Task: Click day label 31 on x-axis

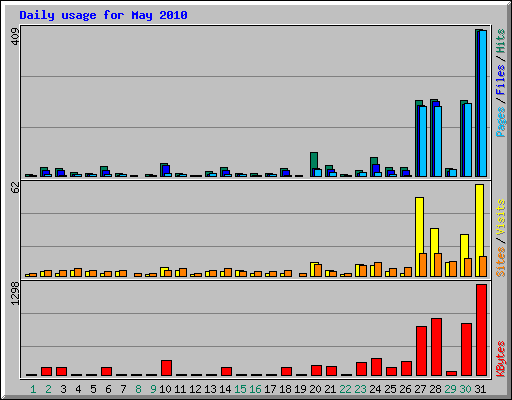Action: point(480,389)
